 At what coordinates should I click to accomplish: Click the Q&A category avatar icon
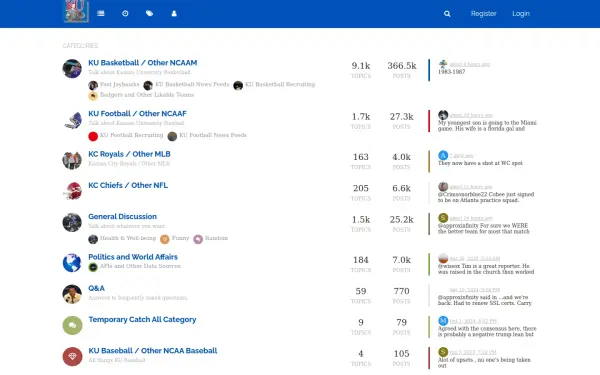(72, 294)
